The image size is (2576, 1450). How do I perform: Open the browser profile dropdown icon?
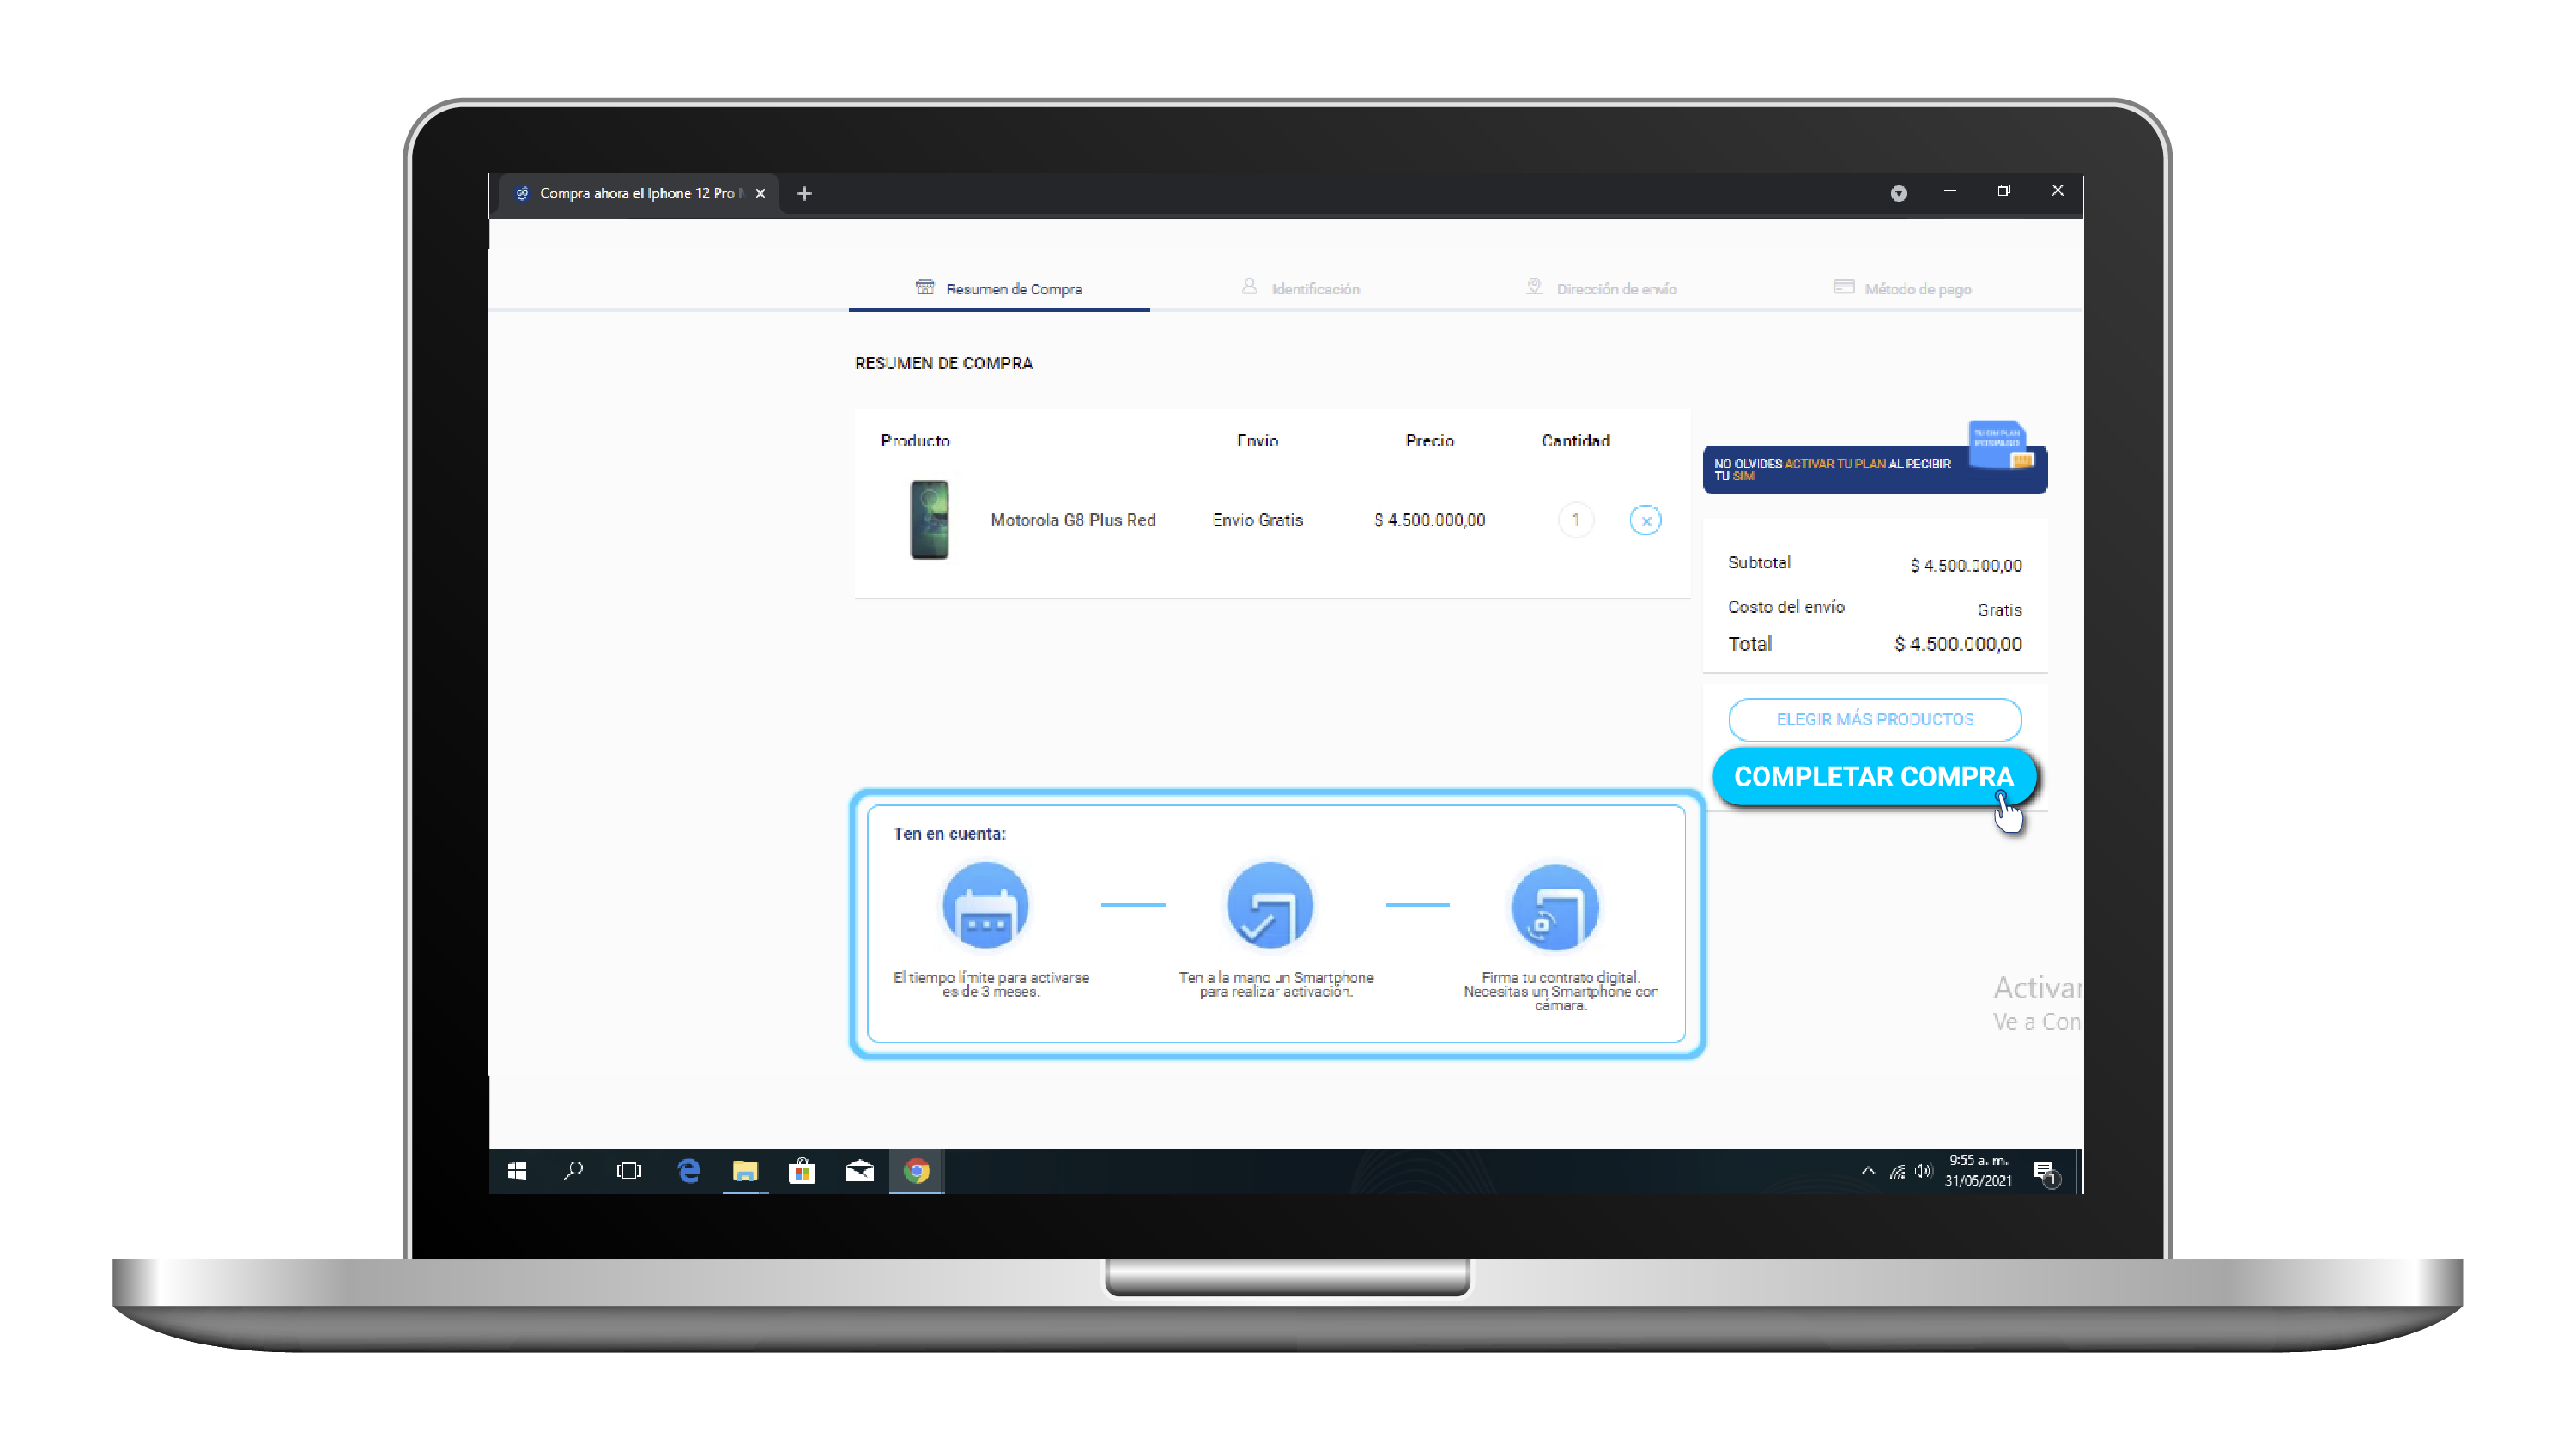pyautogui.click(x=1898, y=194)
